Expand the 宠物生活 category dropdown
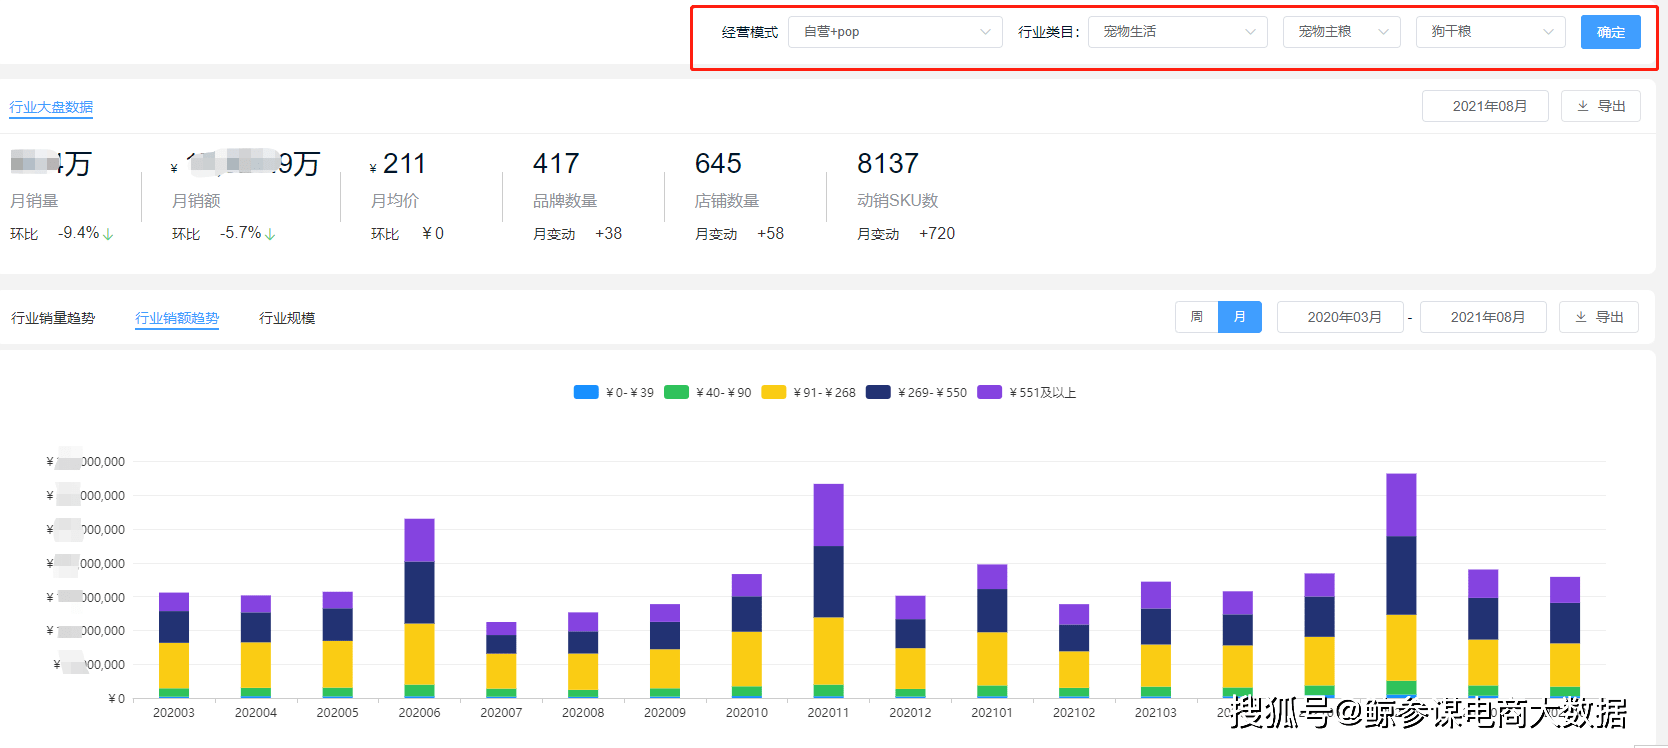1668x748 pixels. pos(1177,32)
